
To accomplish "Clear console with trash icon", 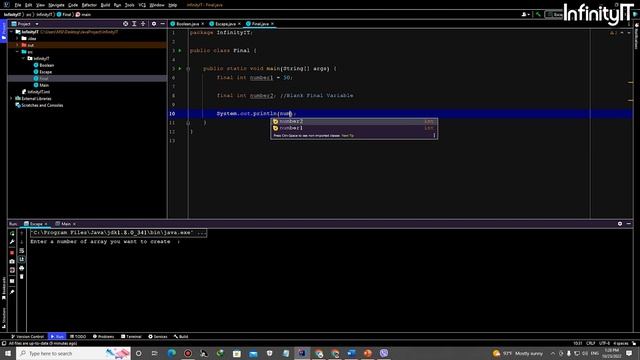I will point(22,277).
